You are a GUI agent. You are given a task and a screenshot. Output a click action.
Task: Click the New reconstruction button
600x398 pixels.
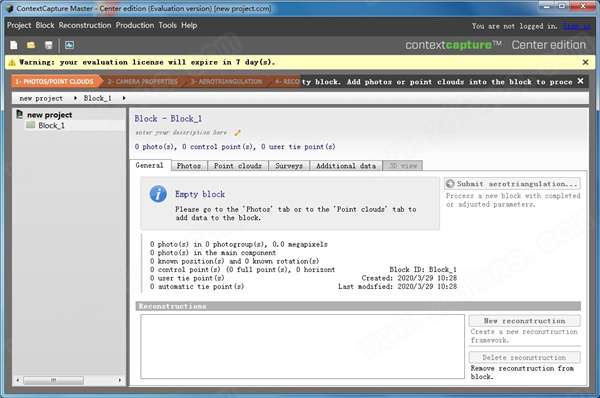525,321
